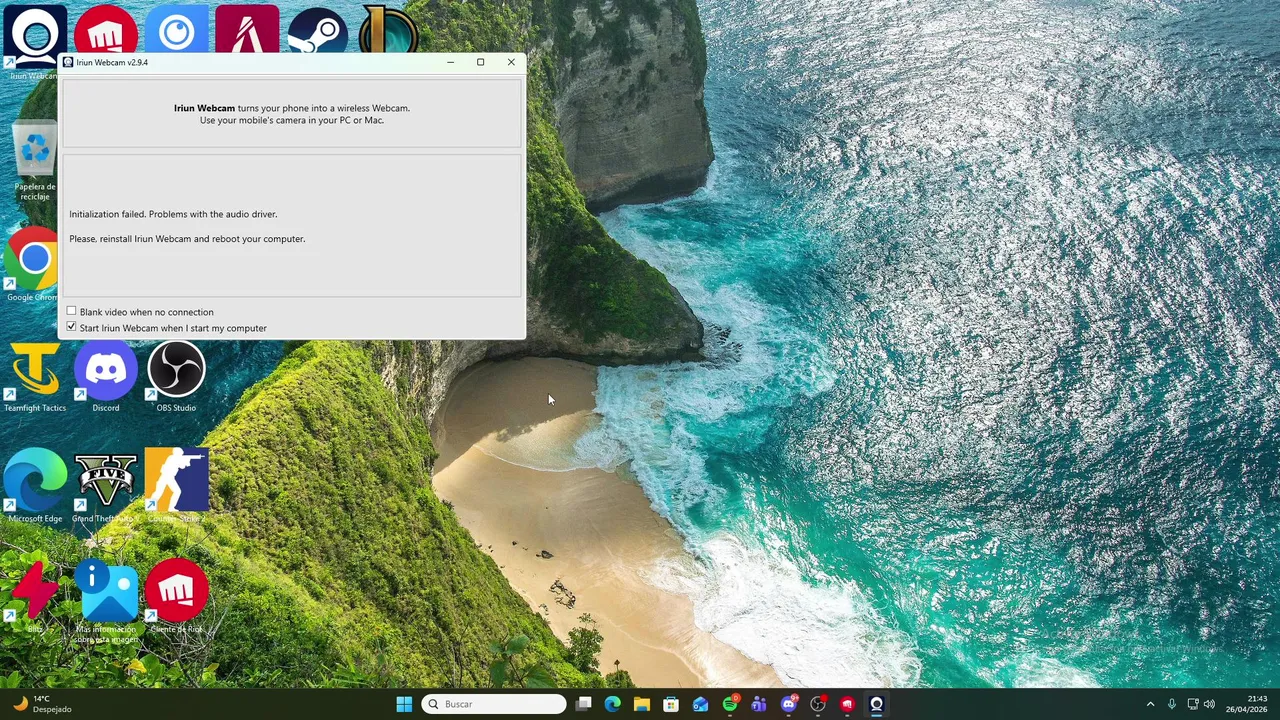Open the Riot Client taskbar icon
Image resolution: width=1280 pixels, height=720 pixels.
point(847,704)
